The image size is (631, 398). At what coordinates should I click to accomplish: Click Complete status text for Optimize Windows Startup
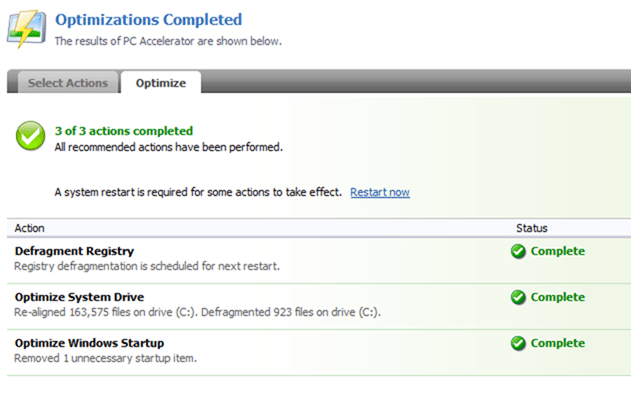pyautogui.click(x=558, y=343)
